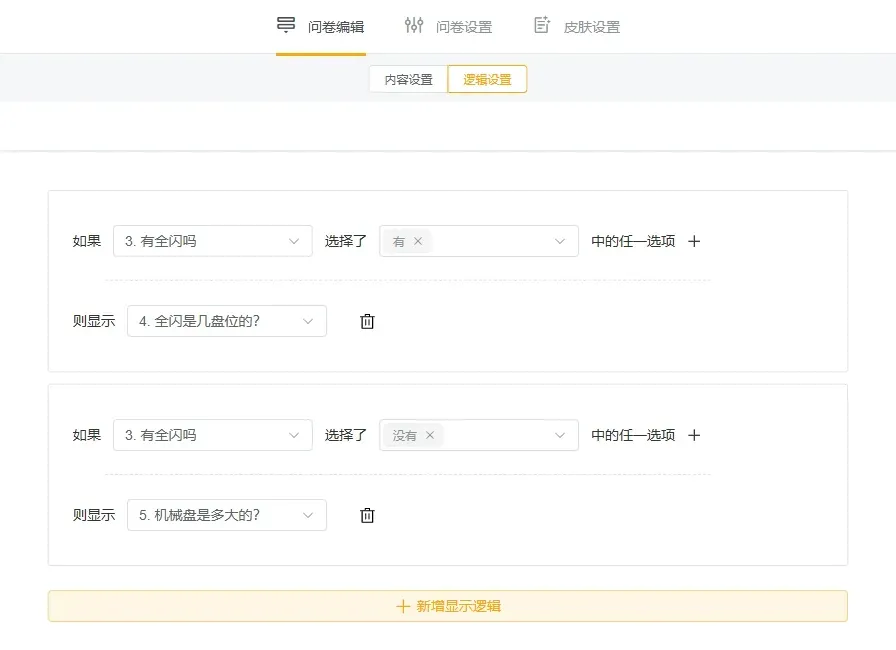The width and height of the screenshot is (896, 650).
Task: Expand the options dropdown containing 有
Action: point(559,241)
